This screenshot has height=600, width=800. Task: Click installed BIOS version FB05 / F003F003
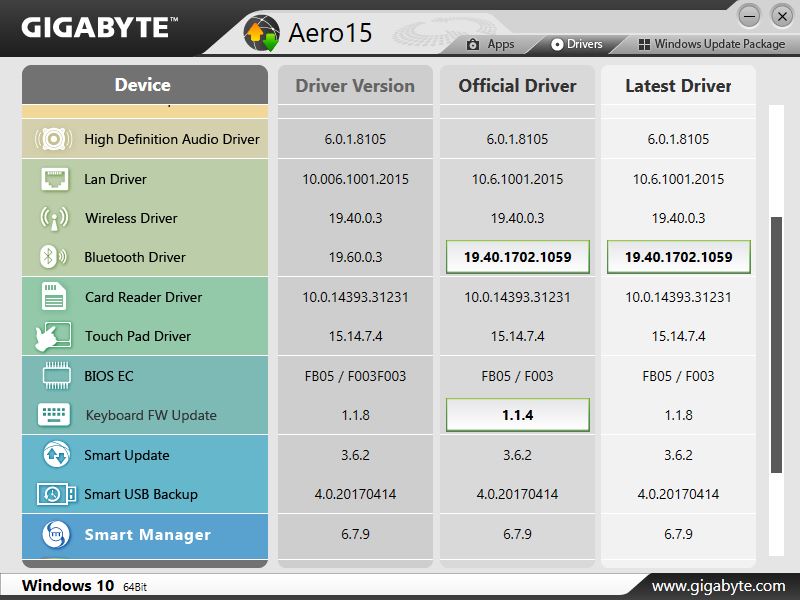(x=355, y=377)
